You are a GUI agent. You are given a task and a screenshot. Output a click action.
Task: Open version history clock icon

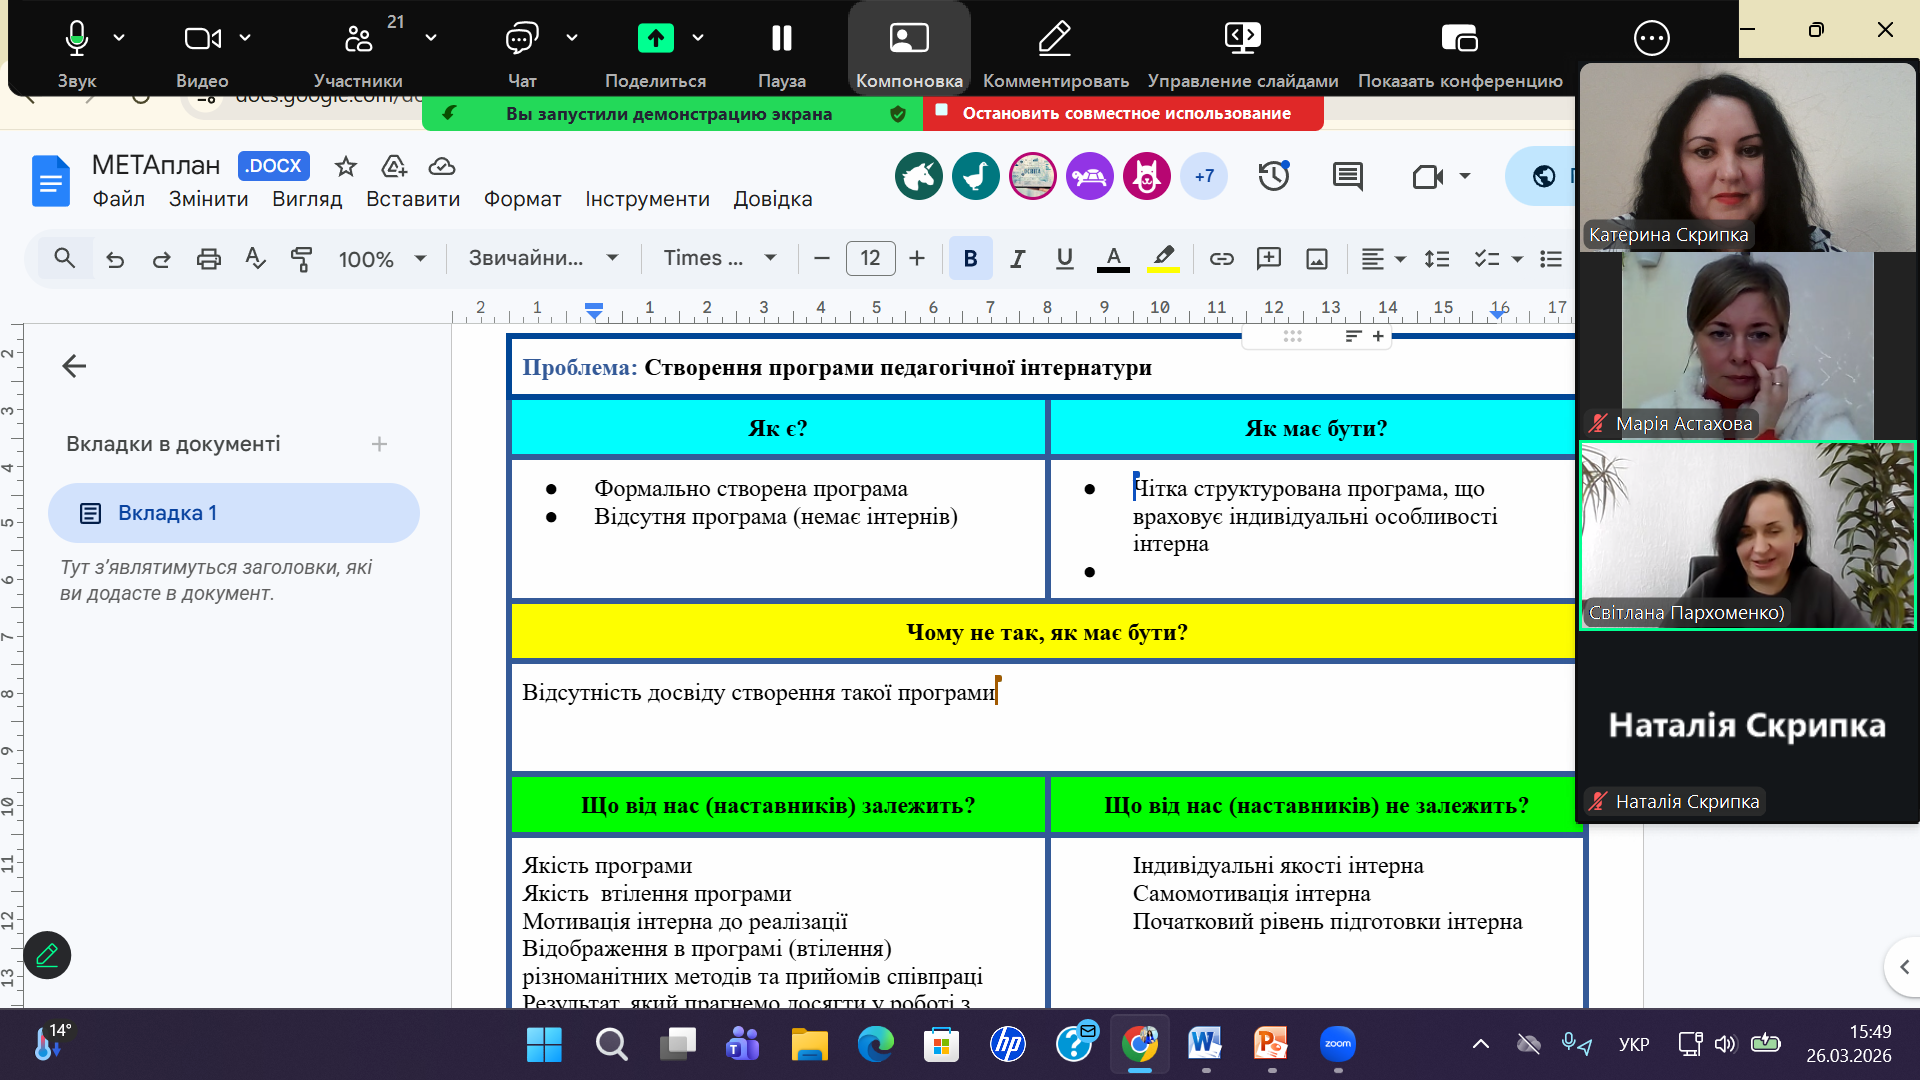point(1273,177)
